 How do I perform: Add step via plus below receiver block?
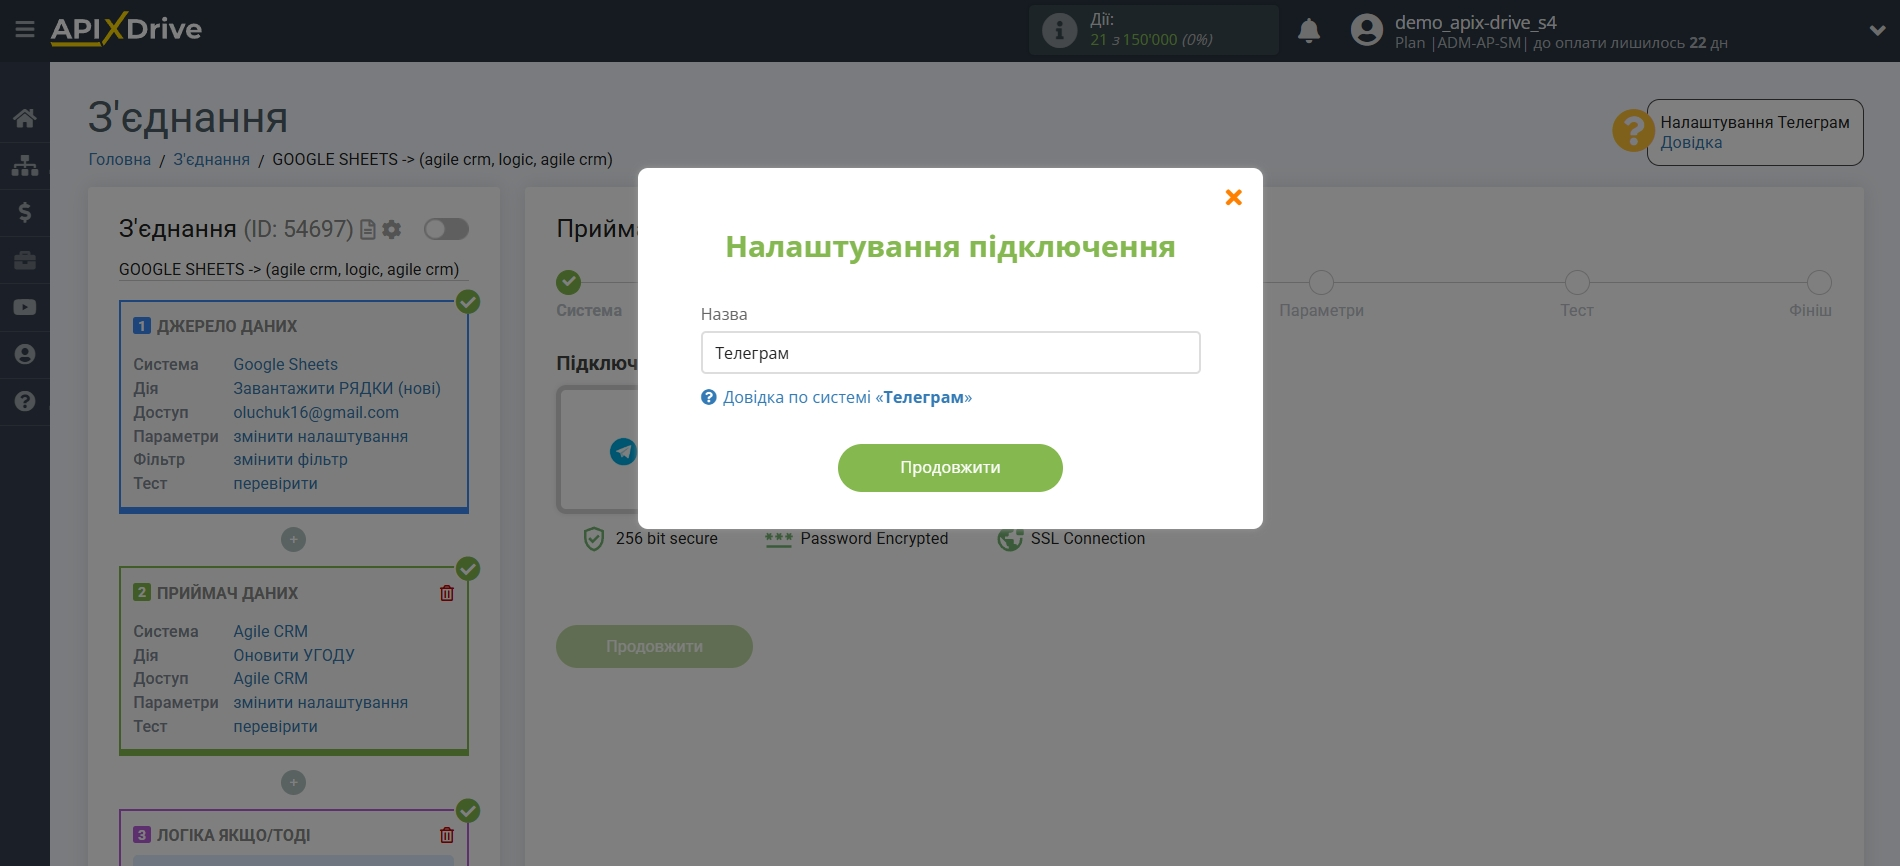[293, 783]
